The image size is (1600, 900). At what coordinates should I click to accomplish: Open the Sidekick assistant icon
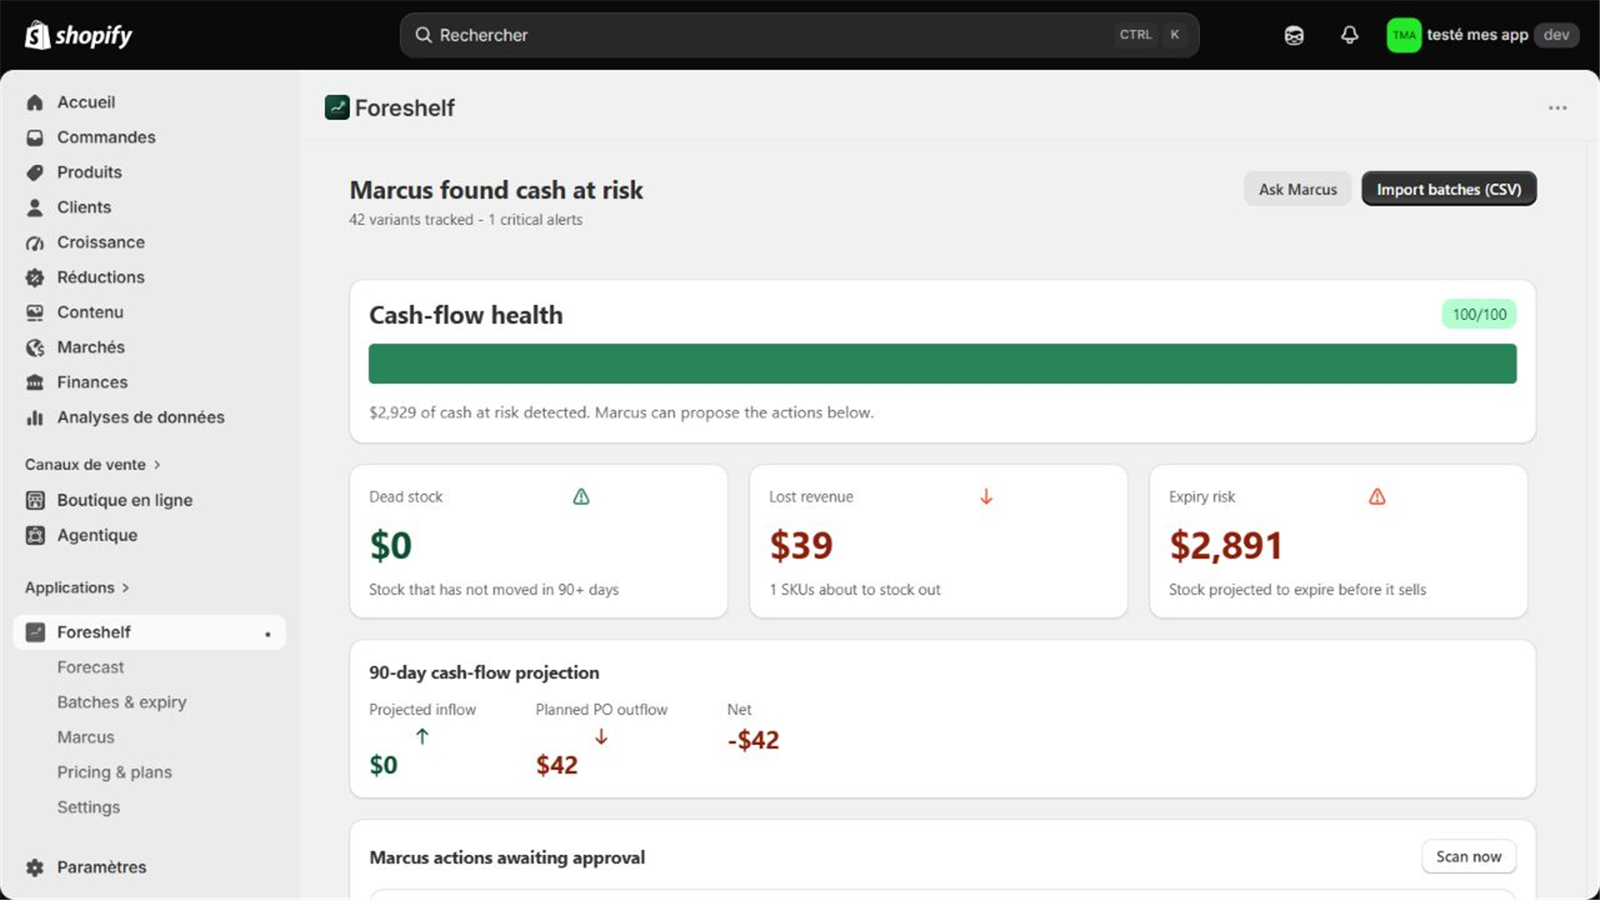(1294, 35)
